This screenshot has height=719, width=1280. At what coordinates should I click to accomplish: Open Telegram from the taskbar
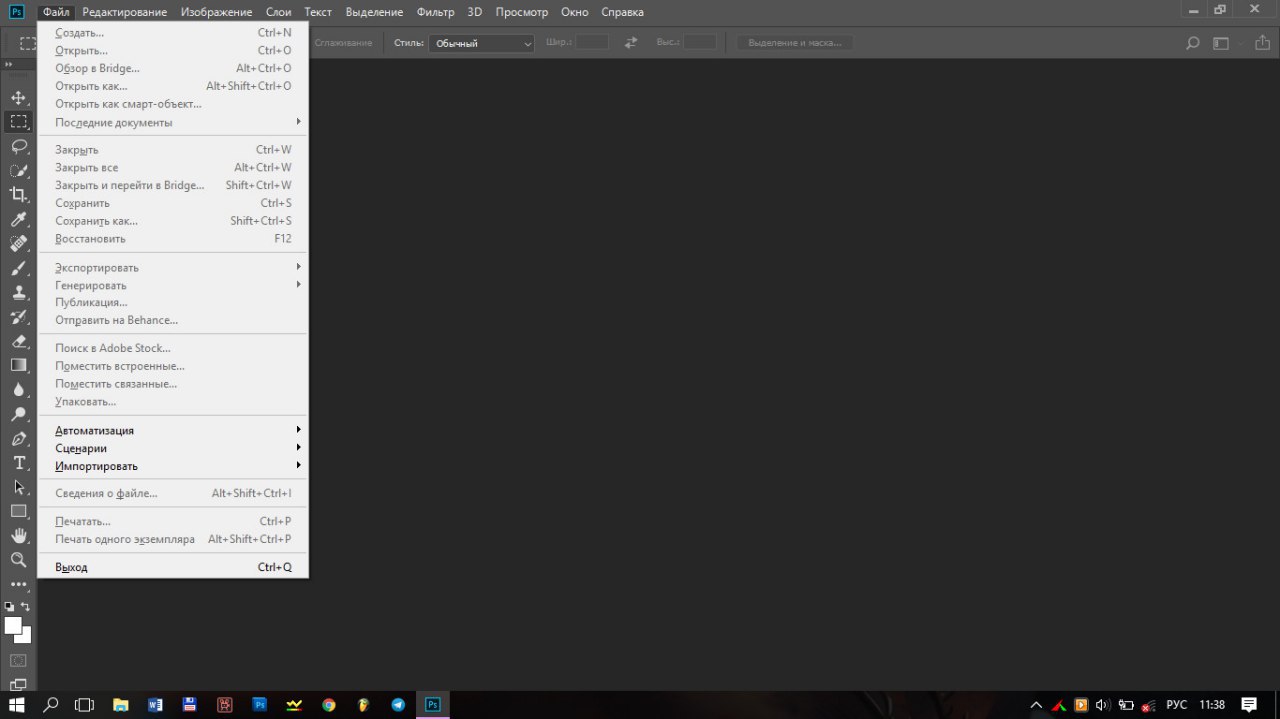pos(398,704)
